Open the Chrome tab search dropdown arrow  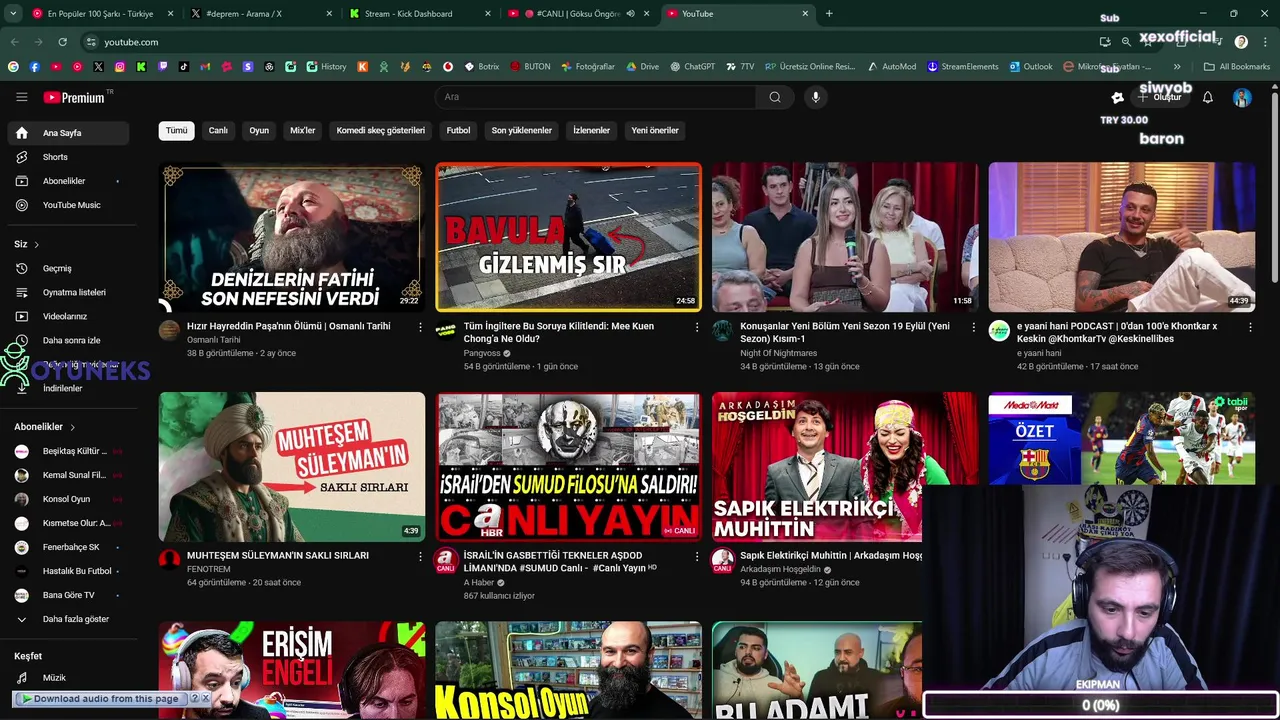[13, 14]
